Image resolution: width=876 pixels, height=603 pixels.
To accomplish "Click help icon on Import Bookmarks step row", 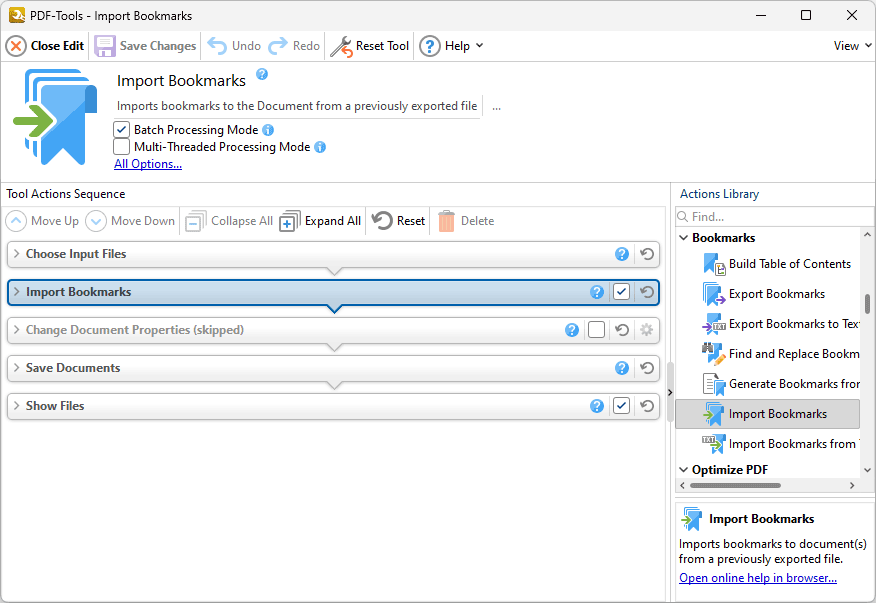I will 597,292.
